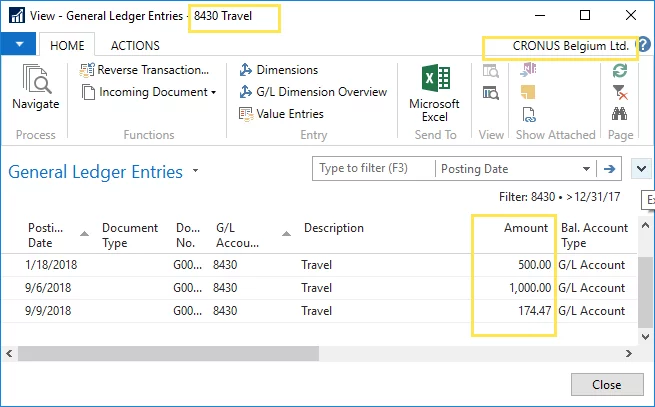Click the Find binoculars icon
655x407 pixels.
620,114
